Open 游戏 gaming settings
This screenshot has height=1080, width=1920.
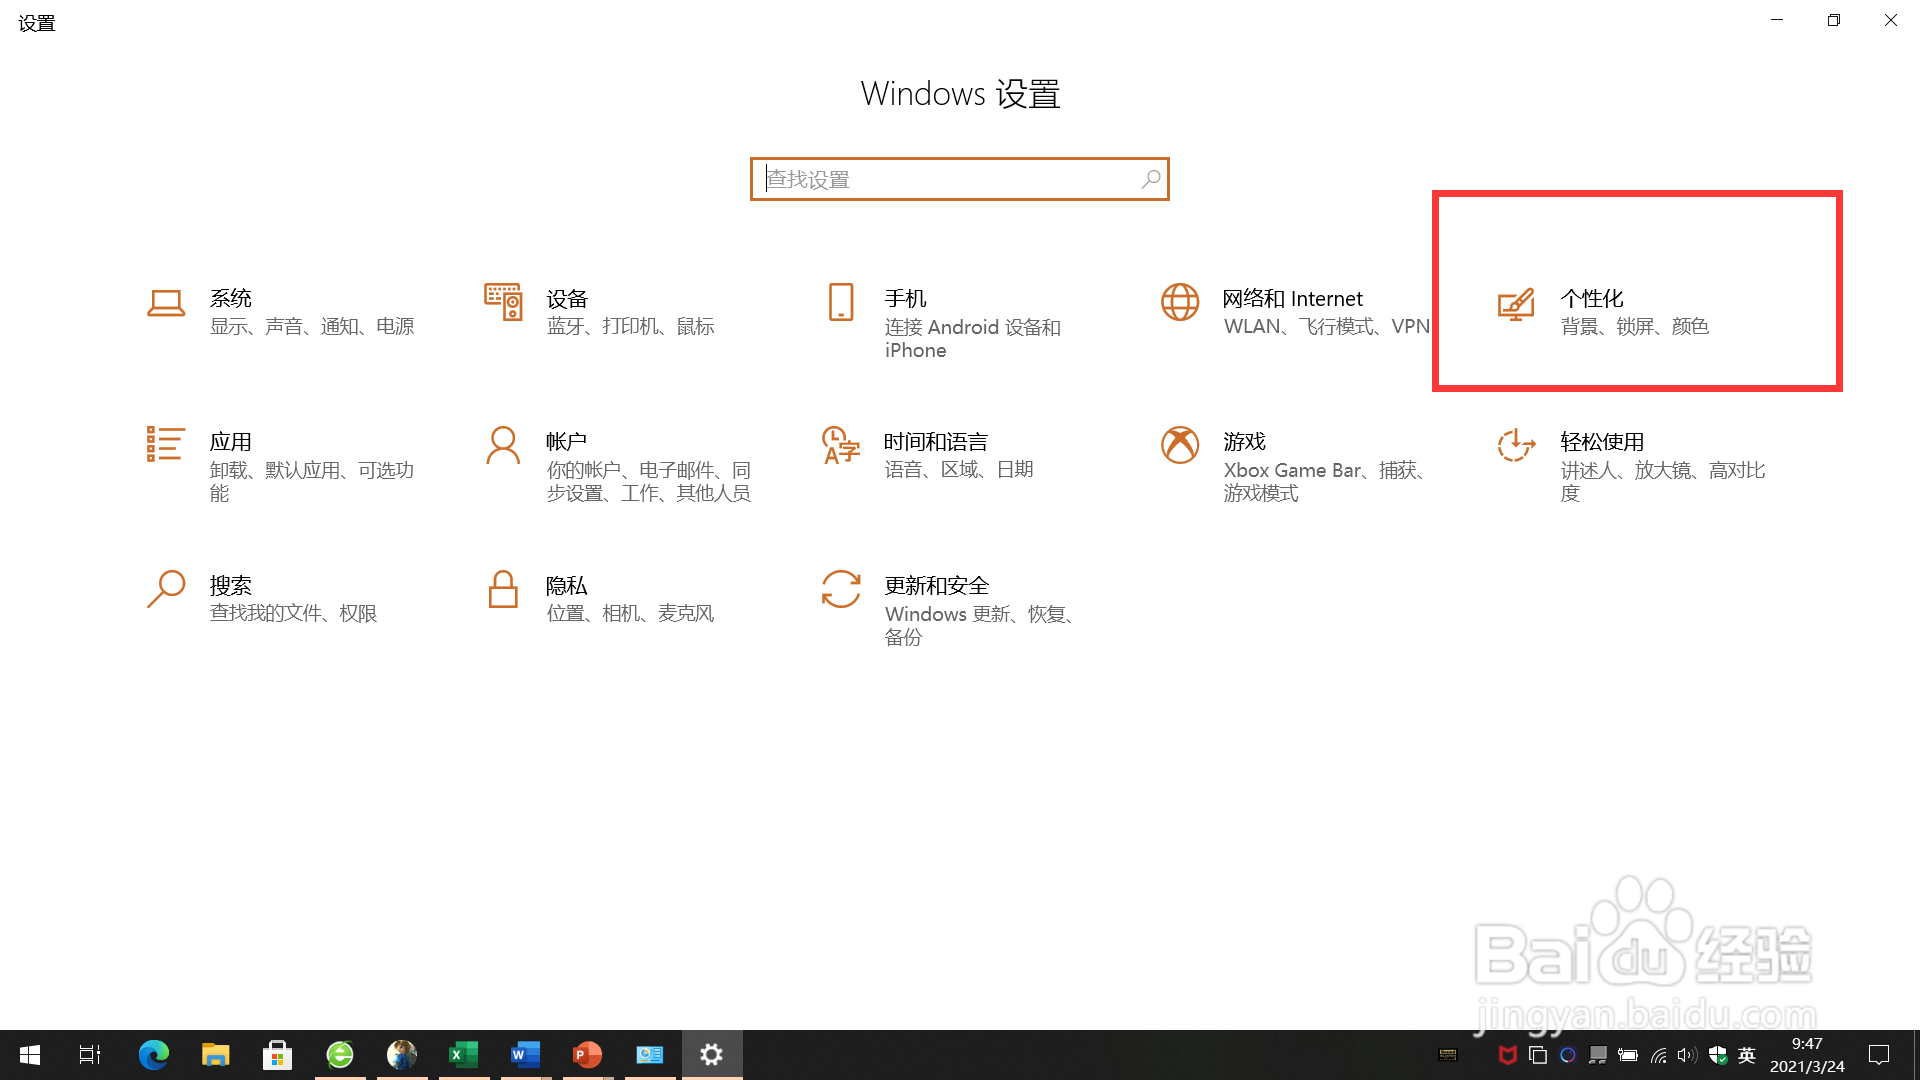click(x=1290, y=465)
